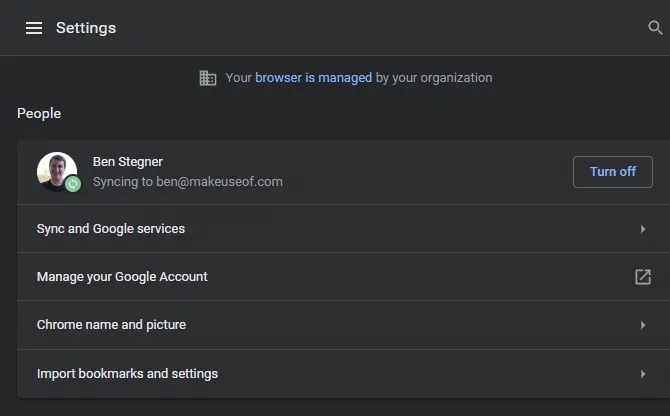
Task: Click Ben Stegner's profile avatar
Action: (x=57, y=172)
